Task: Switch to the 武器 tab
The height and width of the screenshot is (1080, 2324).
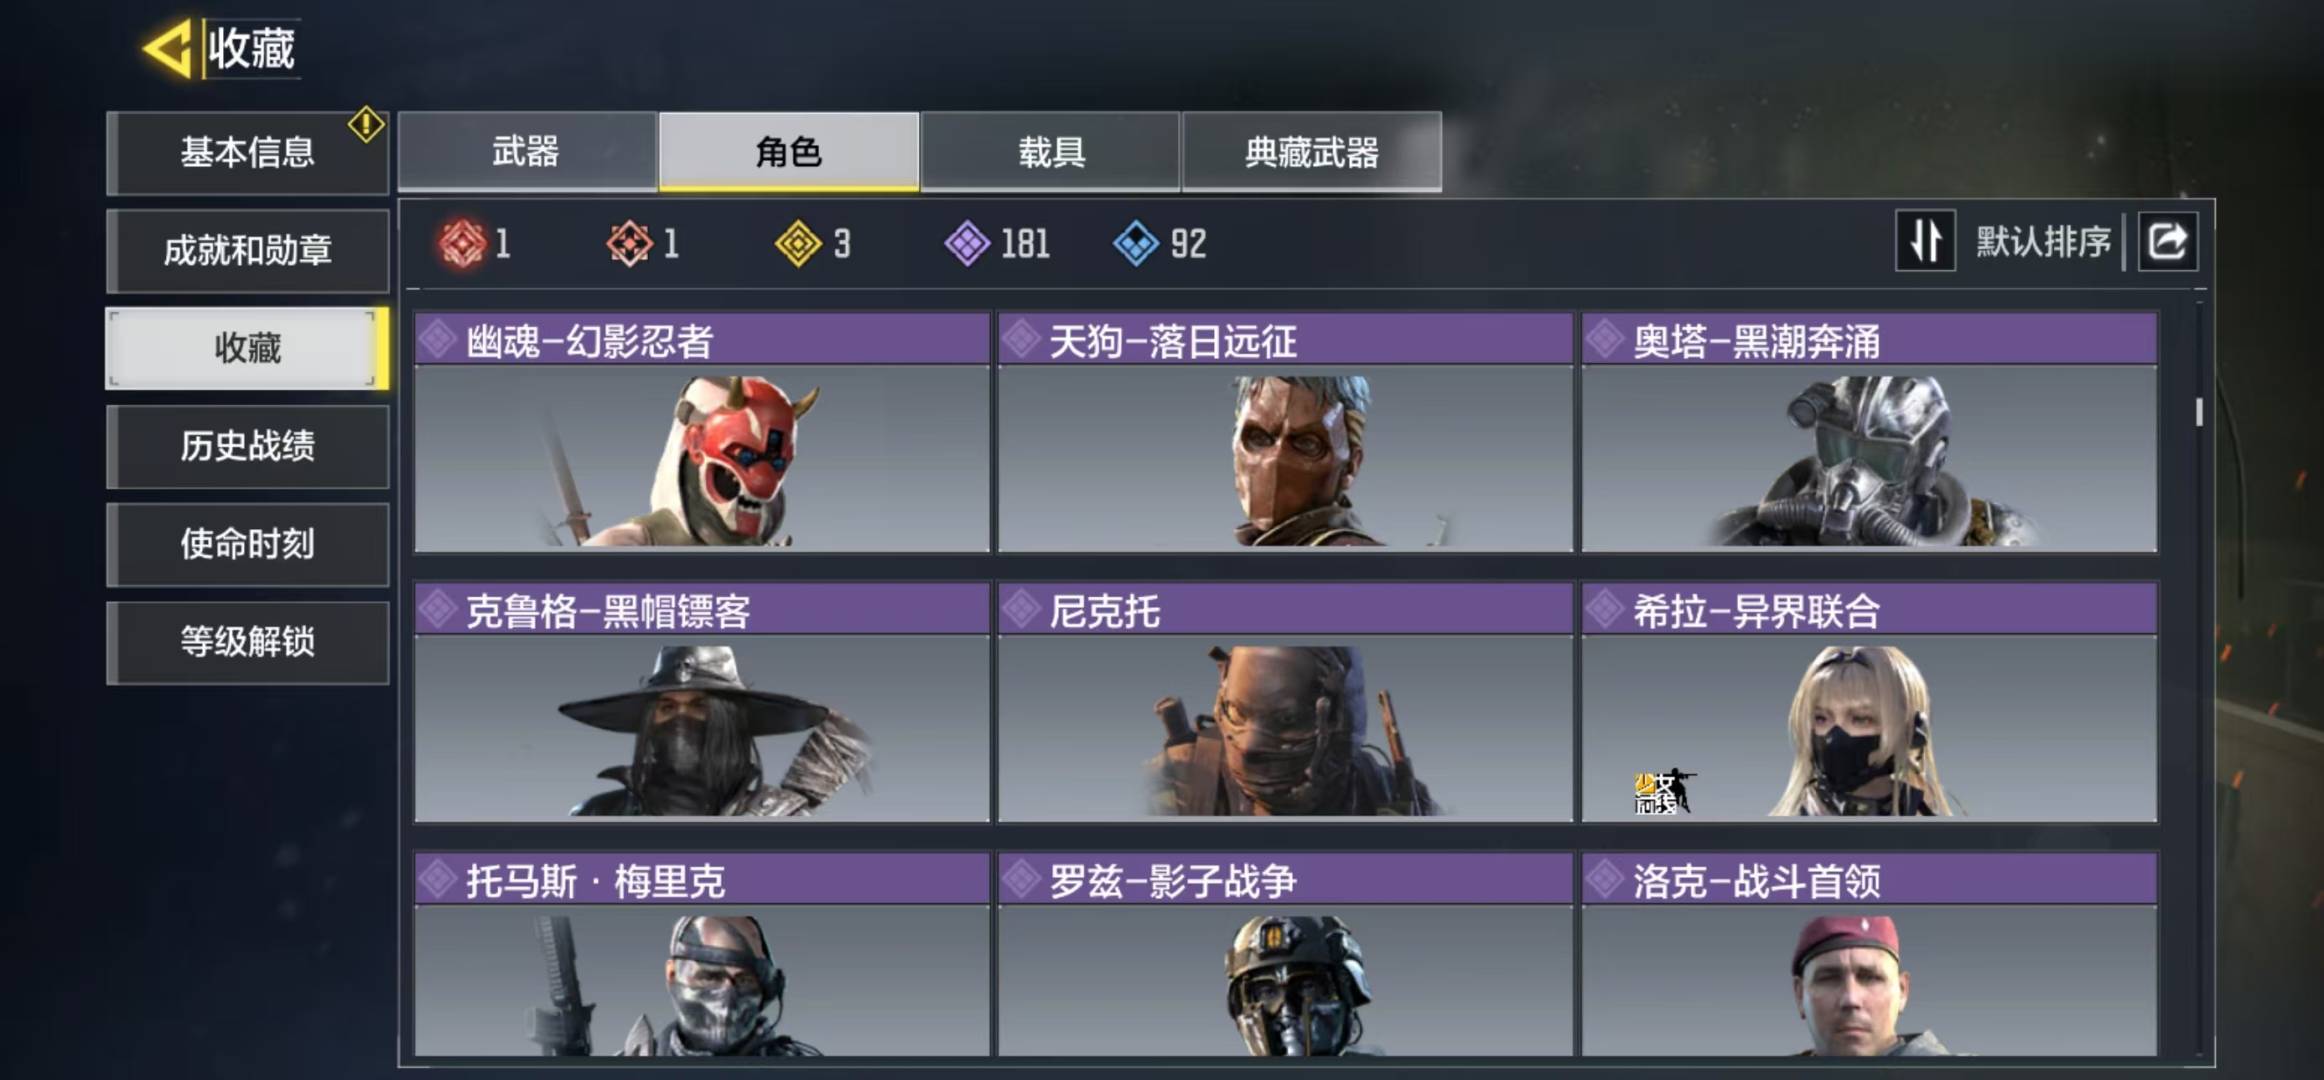Action: tap(527, 152)
